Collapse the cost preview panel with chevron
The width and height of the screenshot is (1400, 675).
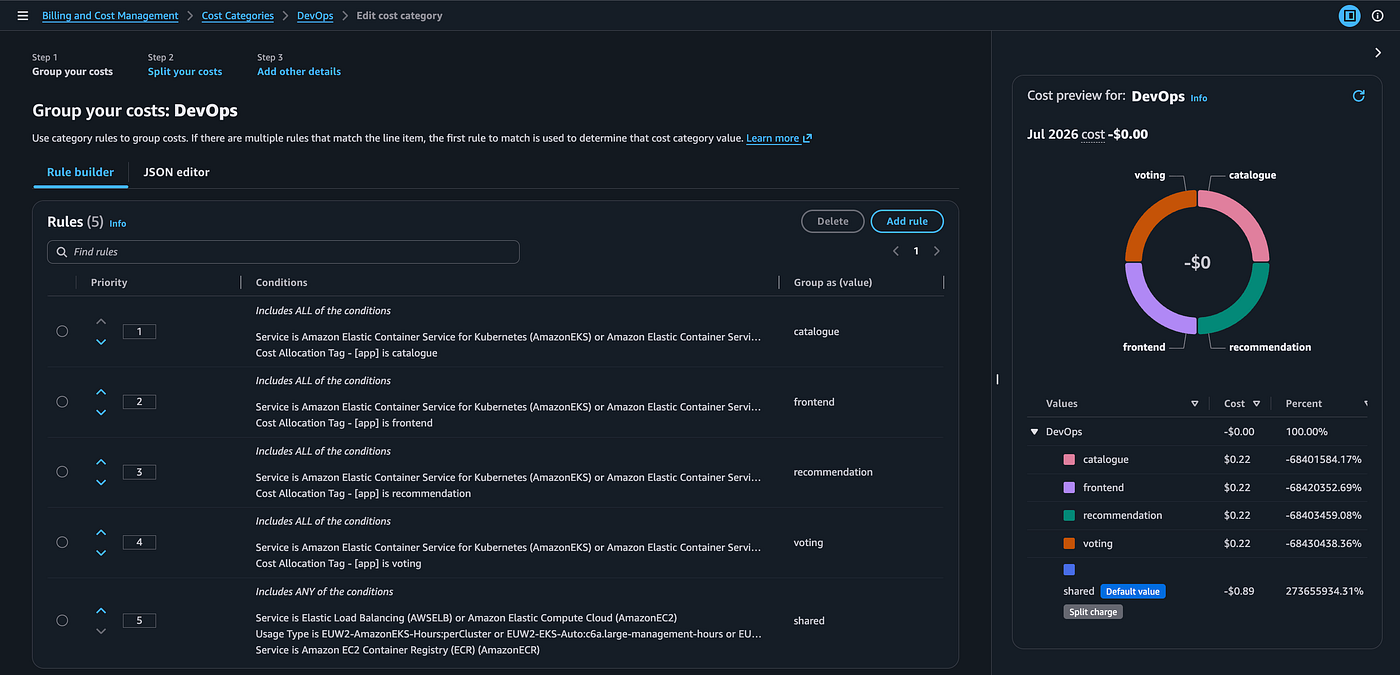[1378, 53]
